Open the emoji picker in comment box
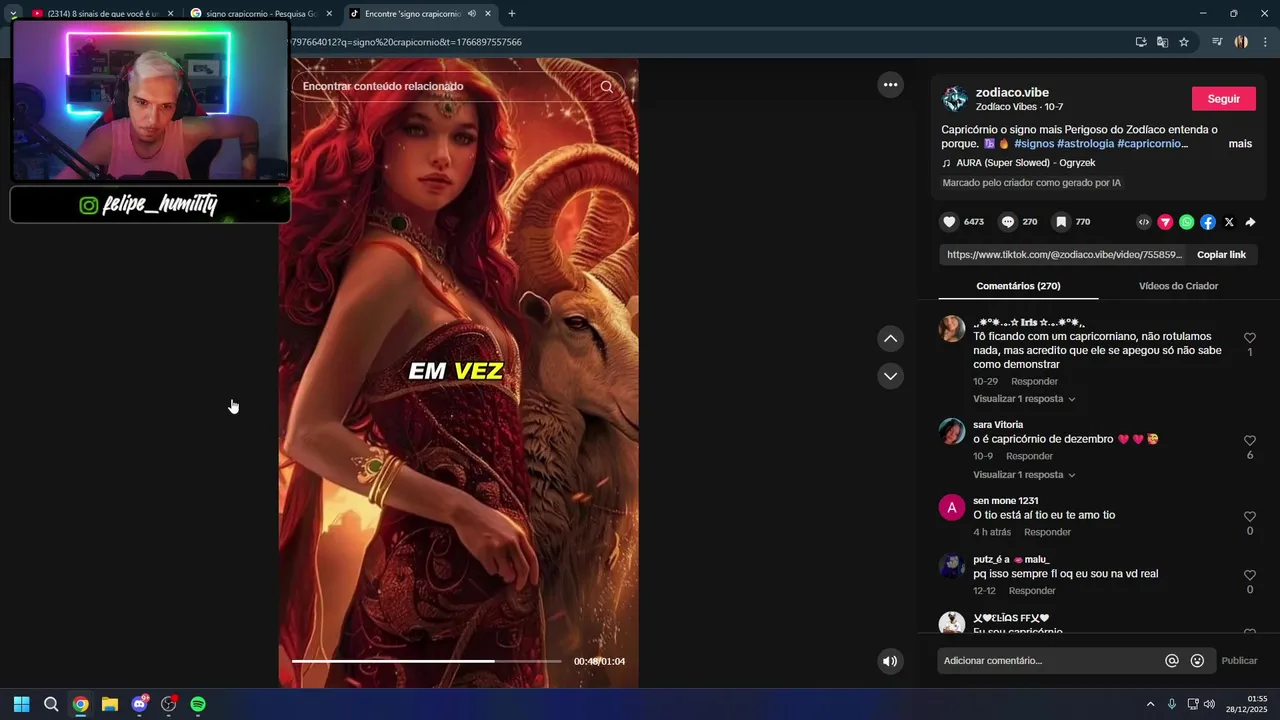Screen dimensions: 1280x720 tap(1197, 661)
